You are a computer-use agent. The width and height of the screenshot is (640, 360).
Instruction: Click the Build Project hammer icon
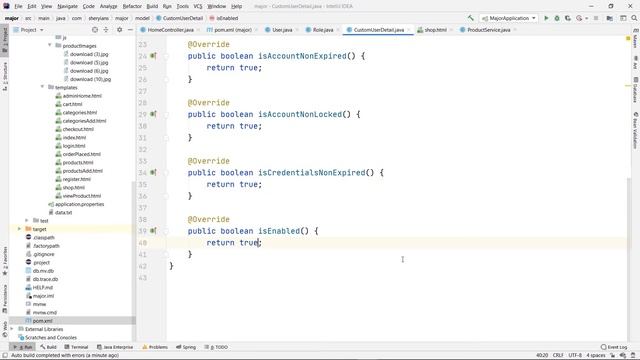471,18
